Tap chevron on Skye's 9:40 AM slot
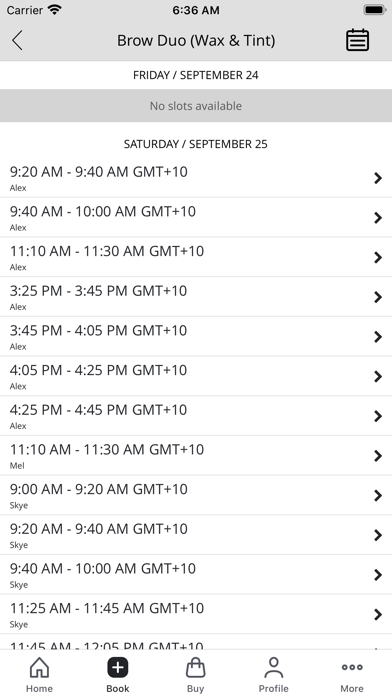 [x=378, y=575]
